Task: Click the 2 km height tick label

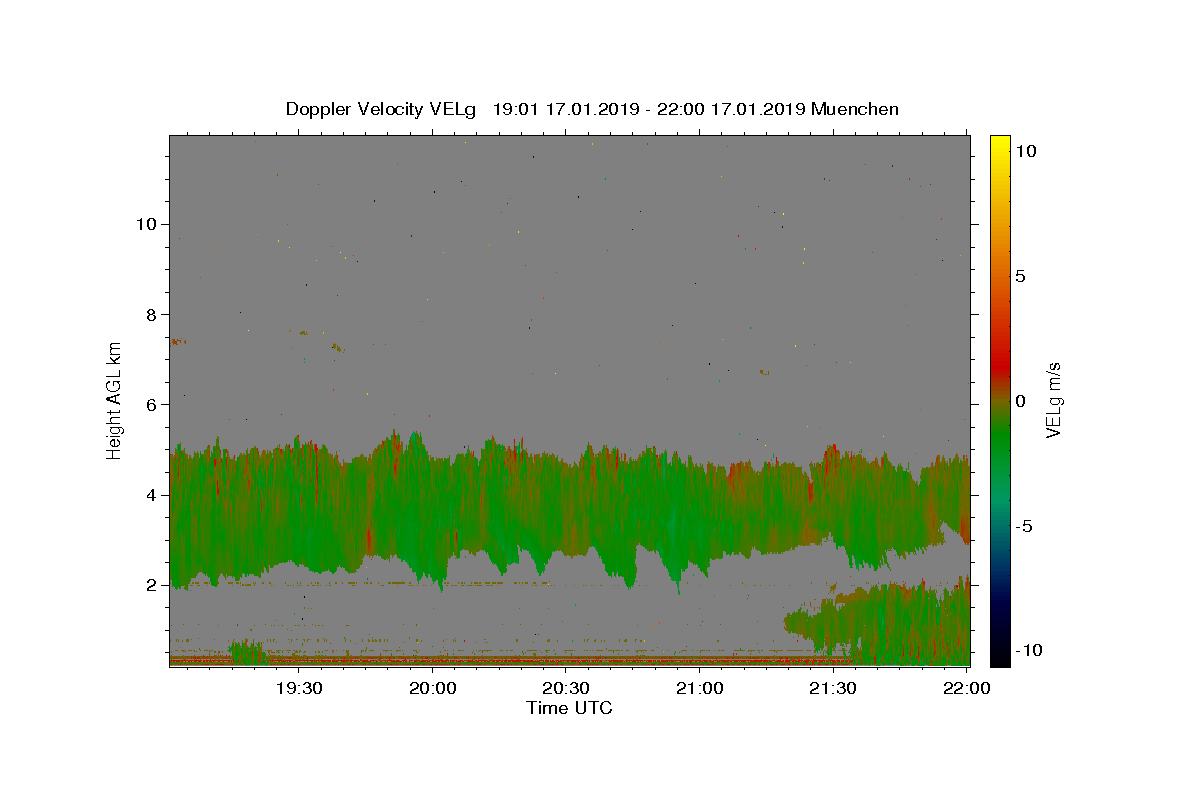Action: click(x=149, y=585)
